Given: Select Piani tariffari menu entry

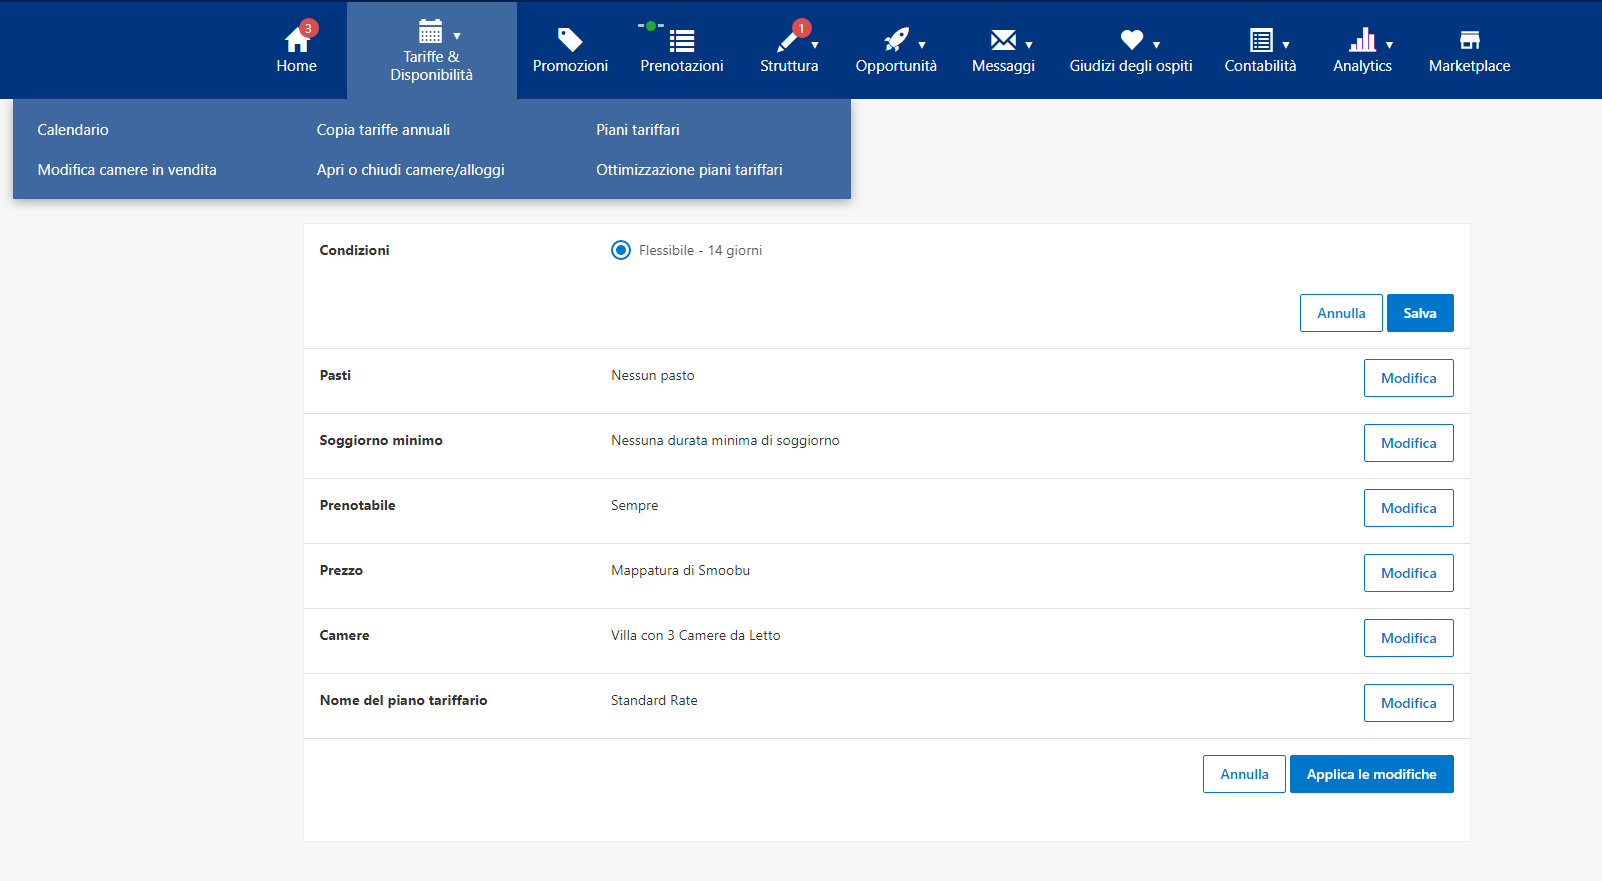Looking at the screenshot, I should click(638, 130).
